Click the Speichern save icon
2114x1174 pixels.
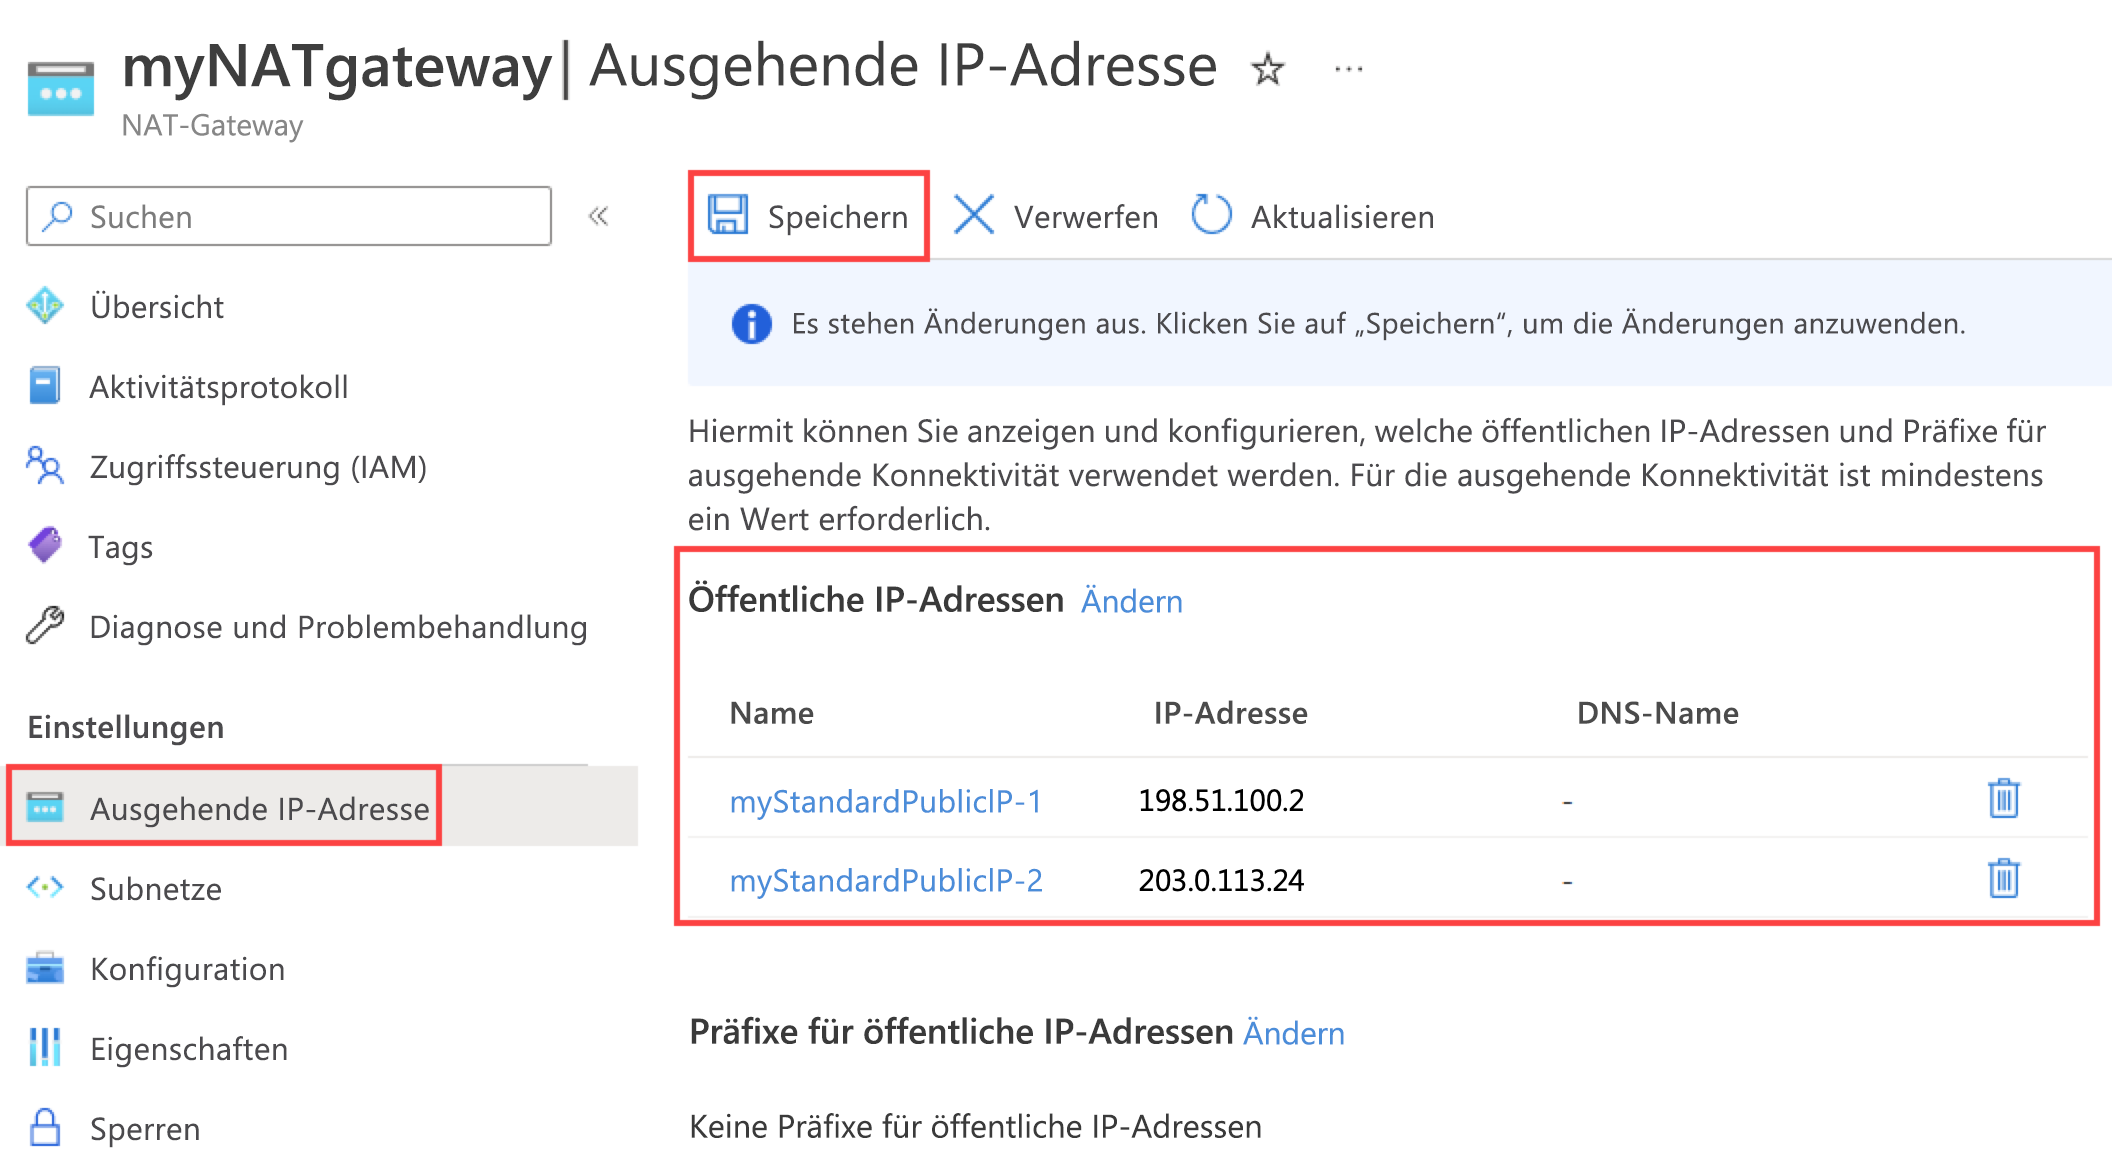pyautogui.click(x=728, y=215)
